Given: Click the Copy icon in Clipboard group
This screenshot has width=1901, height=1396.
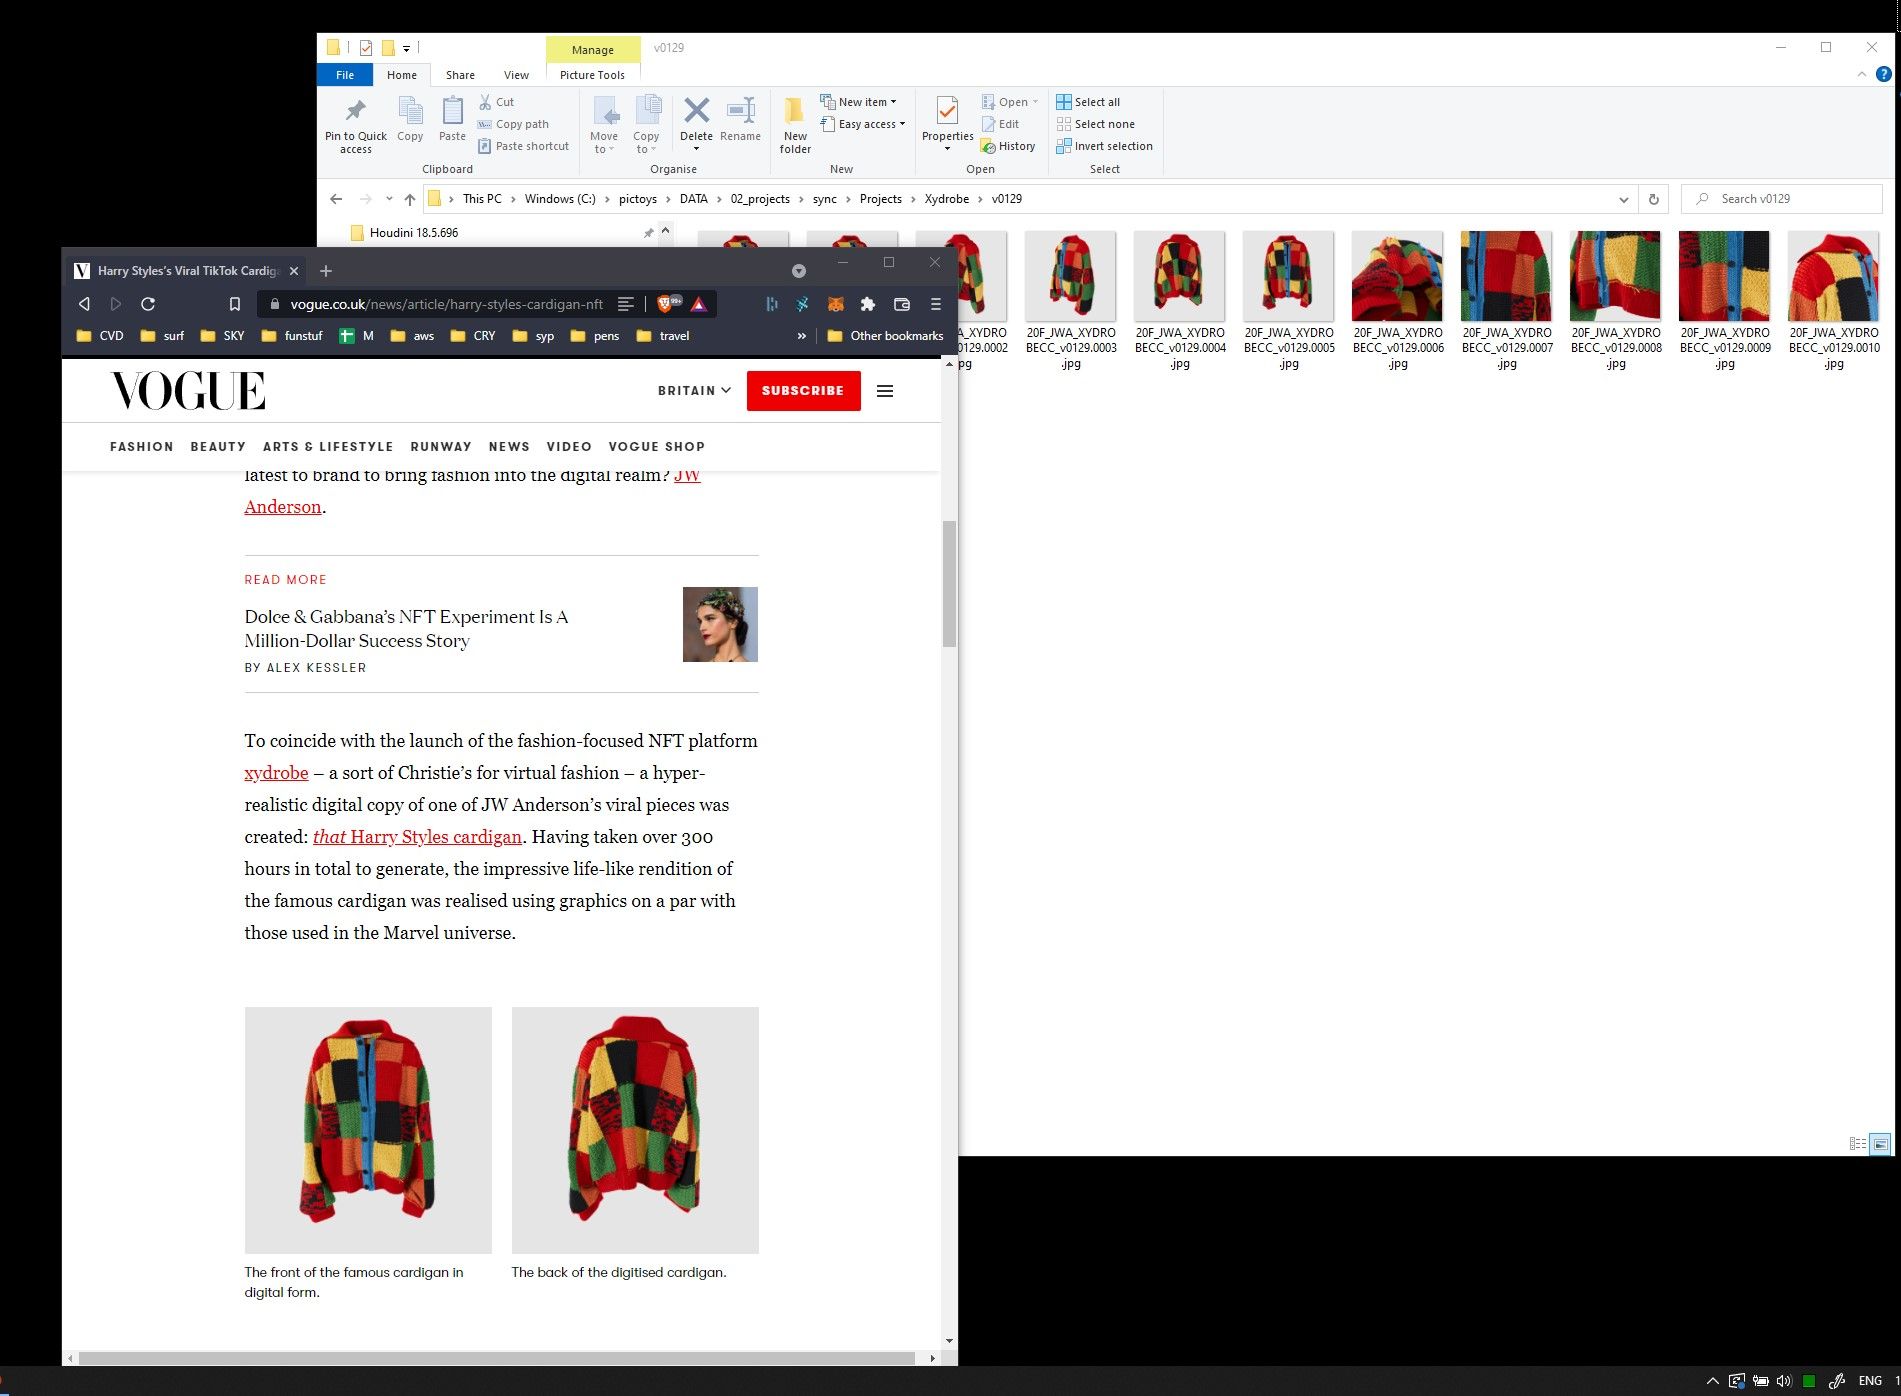Looking at the screenshot, I should point(410,119).
